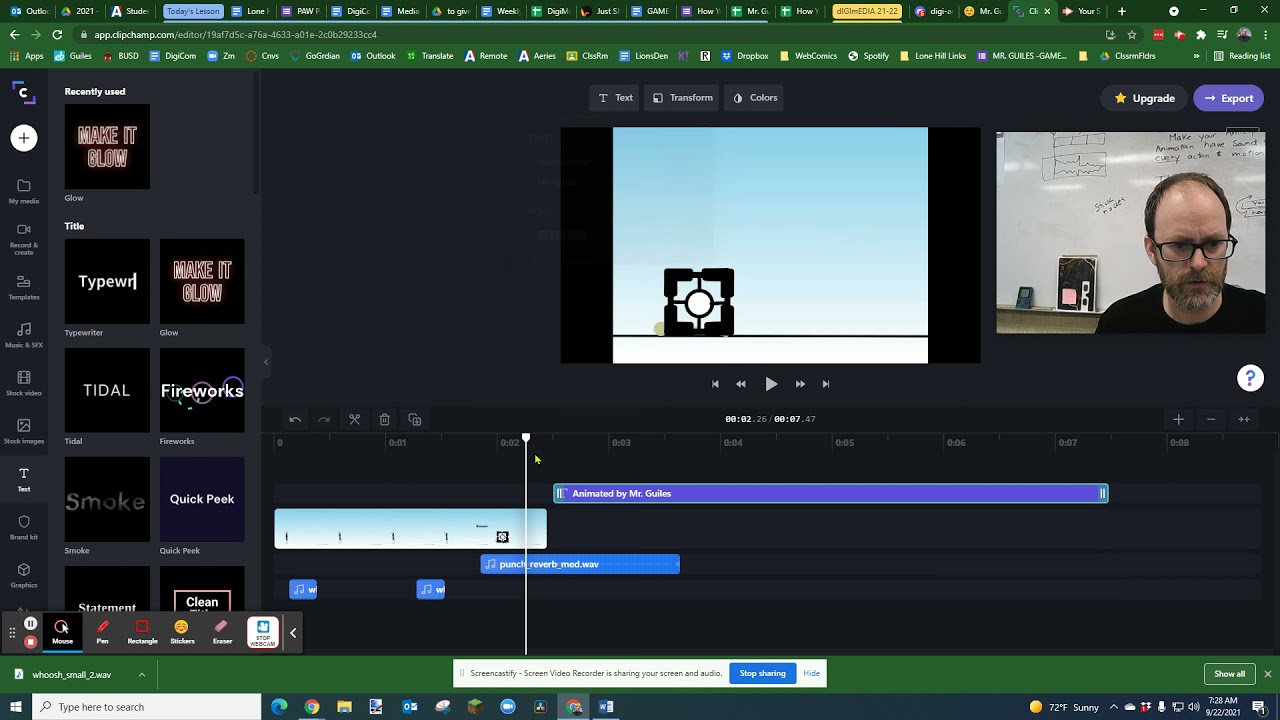Viewport: 1280px width, 720px height.
Task: Show more bookmarks chevron
Action: [1196, 56]
